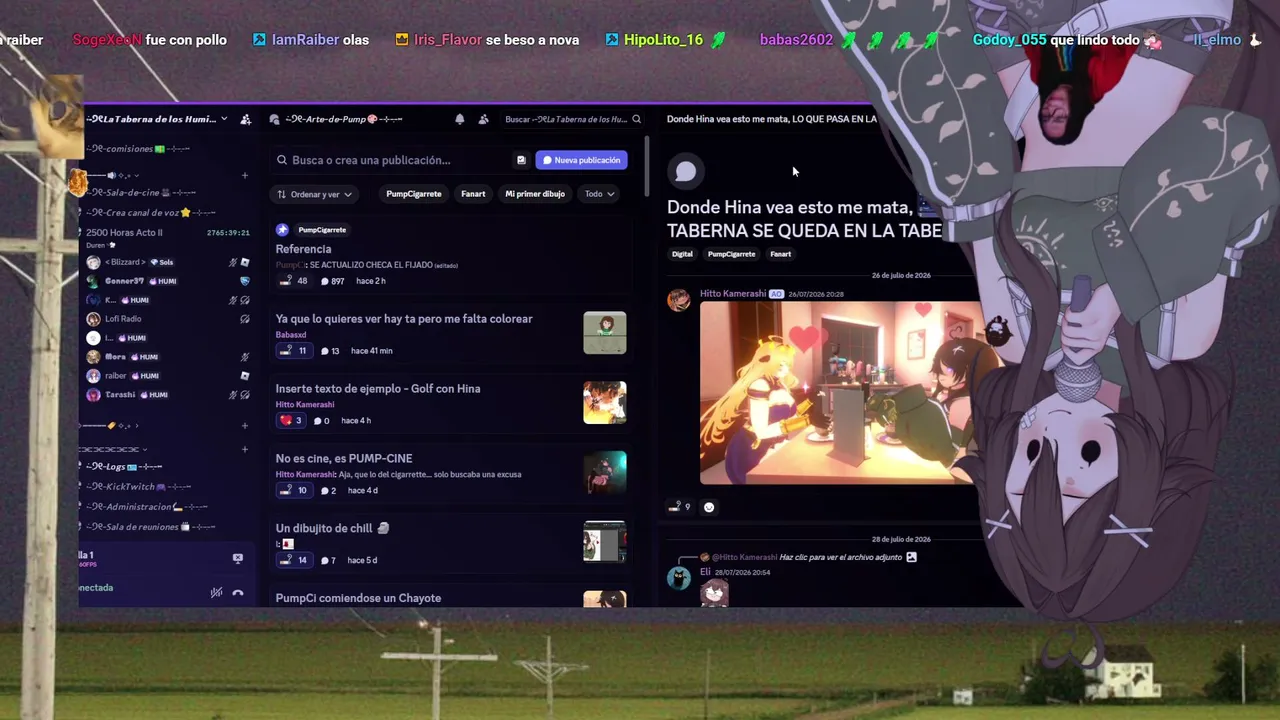Click the magnifier in the server search box

pyautogui.click(x=636, y=119)
